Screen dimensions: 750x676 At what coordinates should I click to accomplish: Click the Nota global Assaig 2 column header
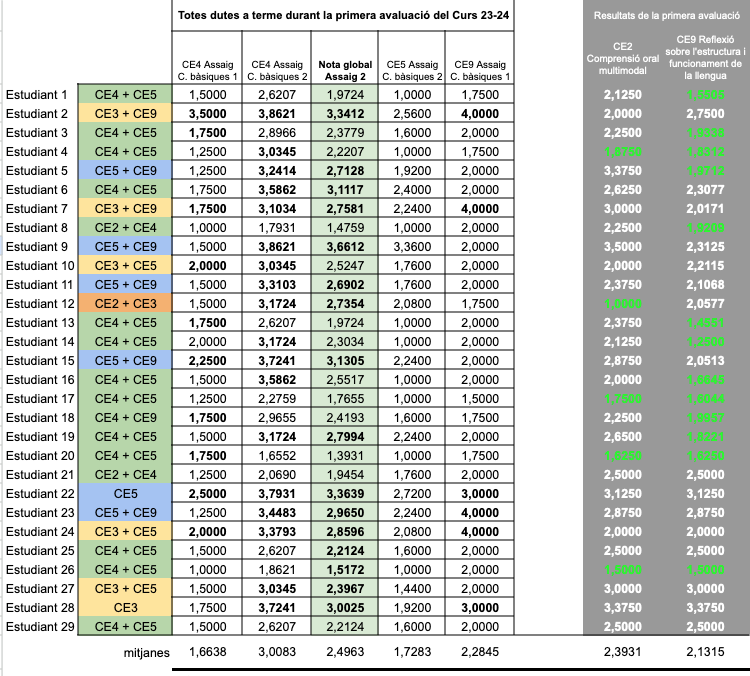pyautogui.click(x=345, y=70)
